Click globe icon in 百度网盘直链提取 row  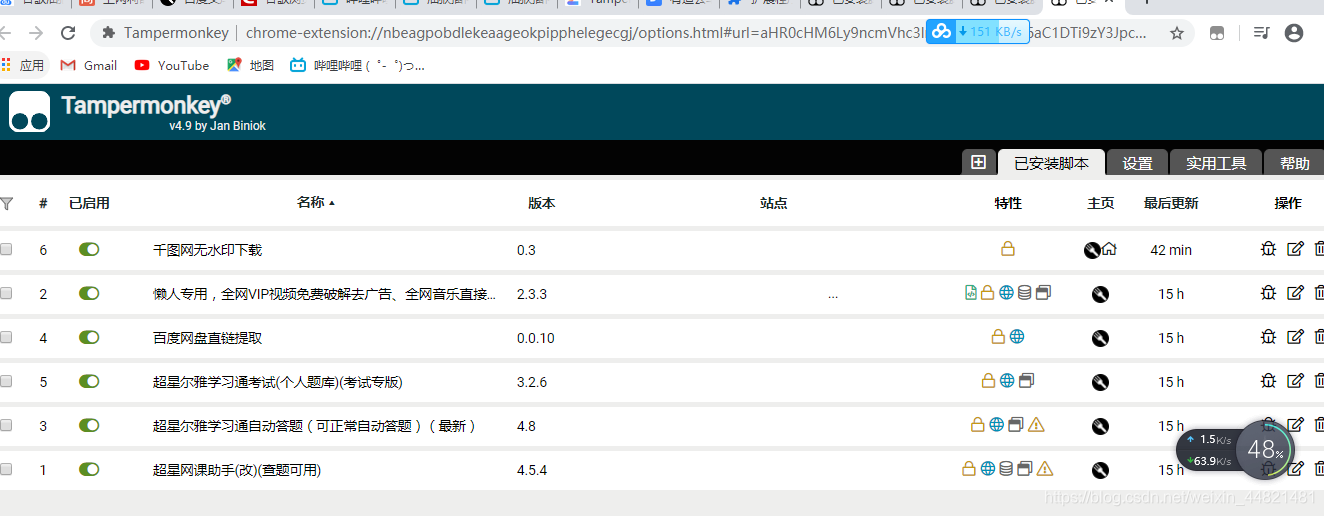point(1017,337)
